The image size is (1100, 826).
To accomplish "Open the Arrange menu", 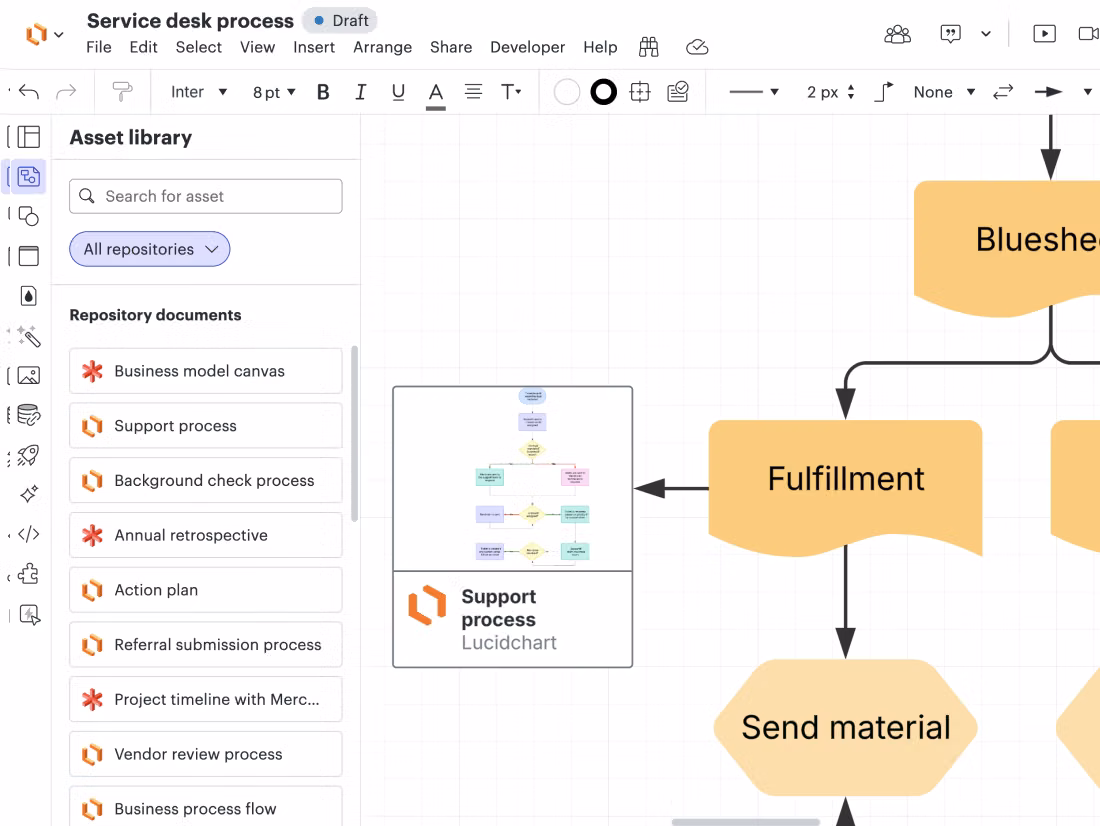I will 382,47.
